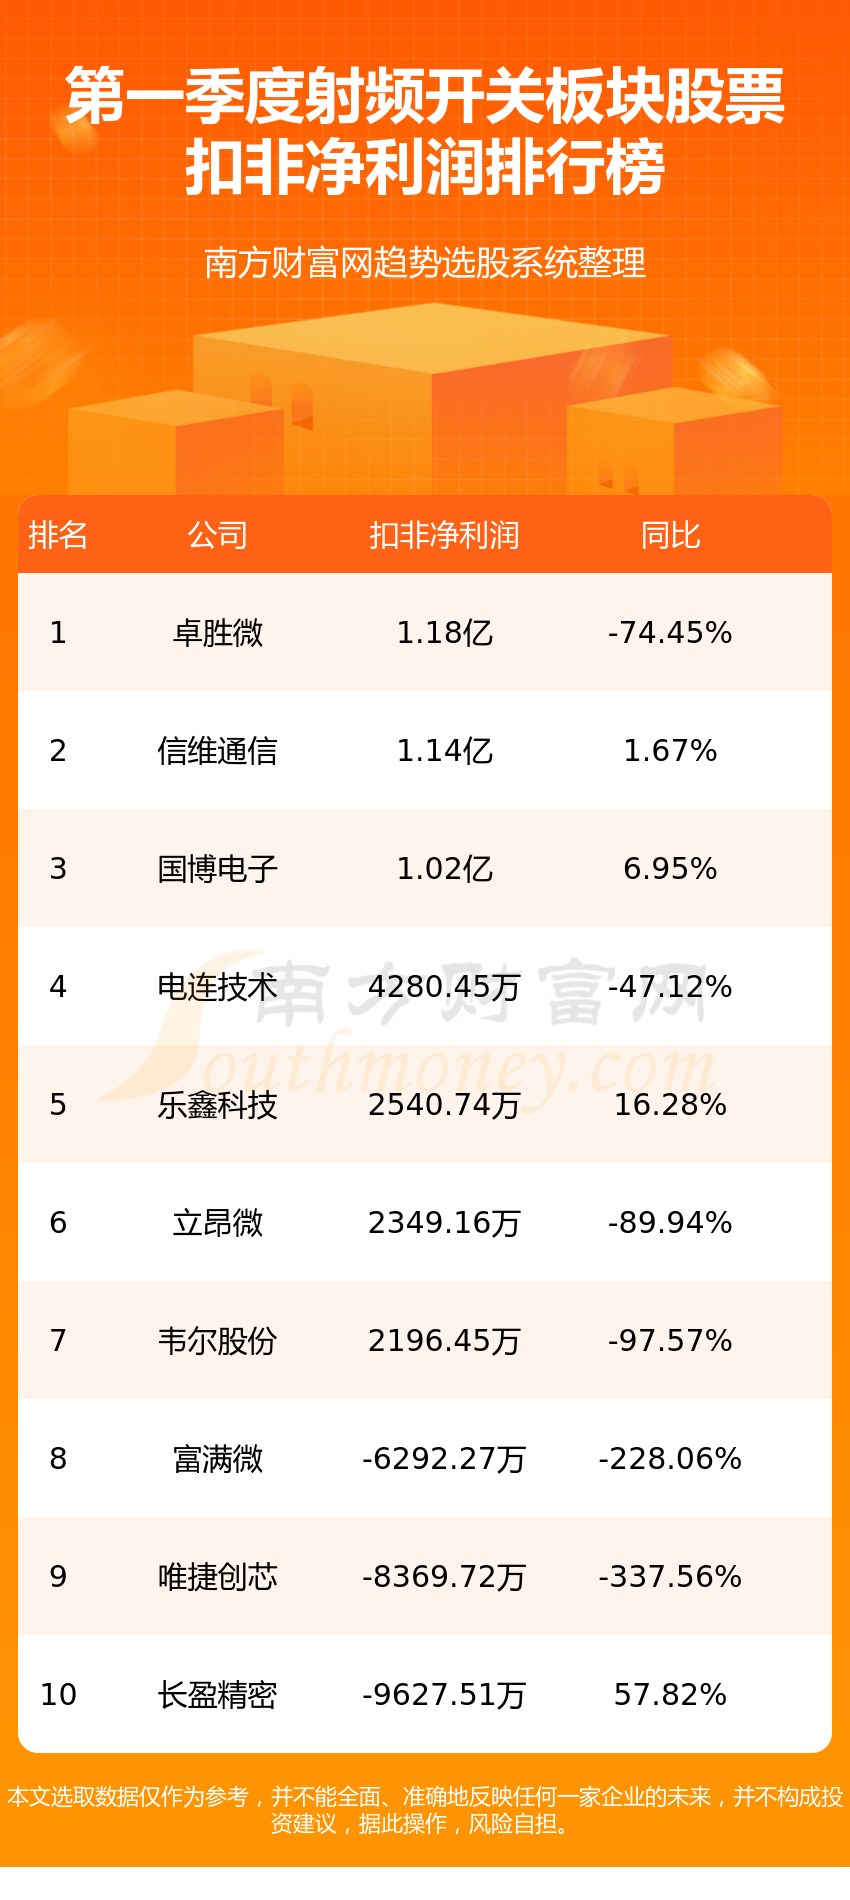Click the 排名 column header

[x=58, y=536]
